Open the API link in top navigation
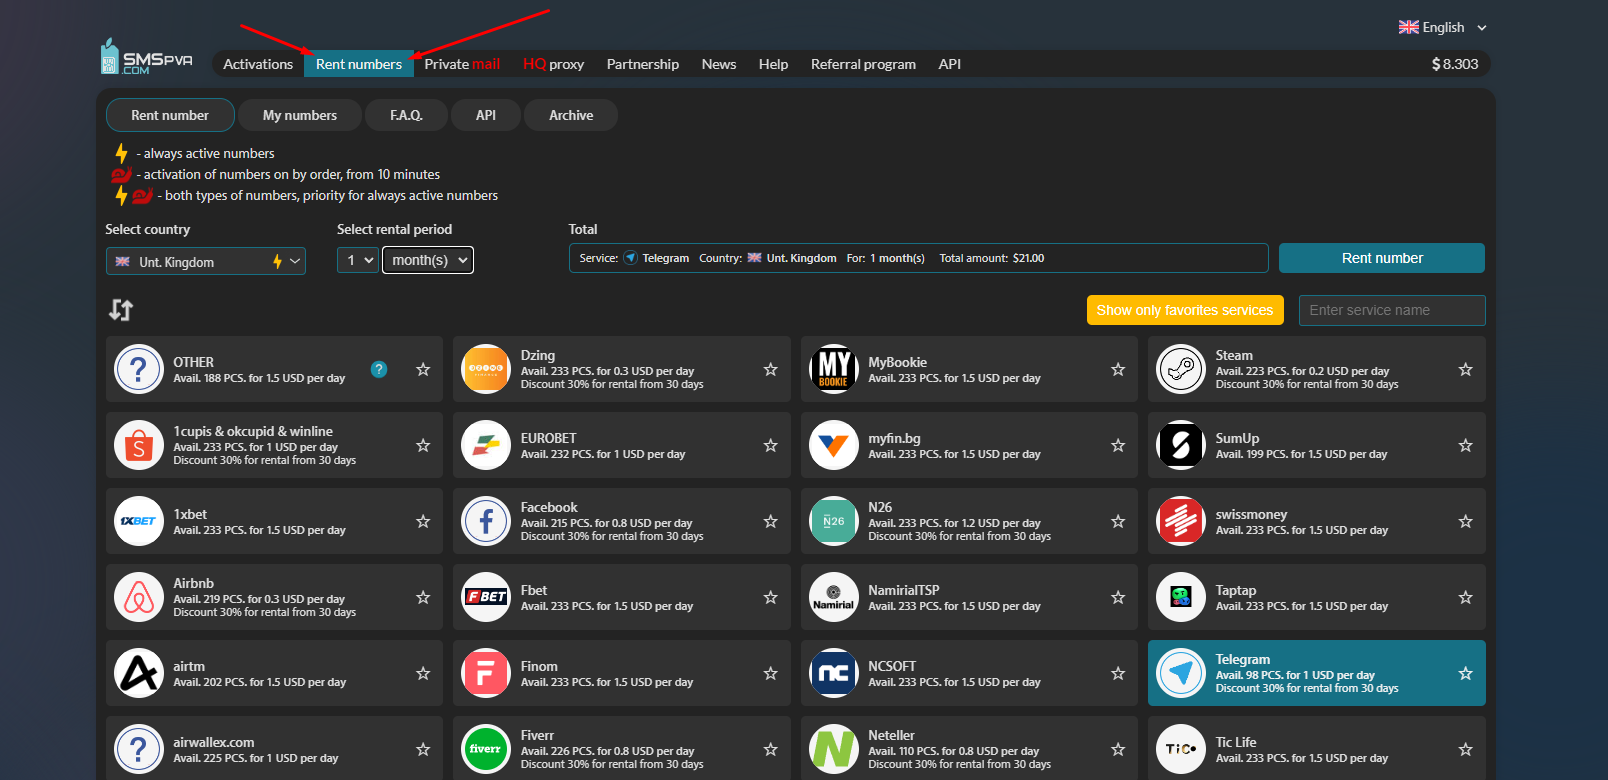This screenshot has height=780, width=1608. (950, 64)
